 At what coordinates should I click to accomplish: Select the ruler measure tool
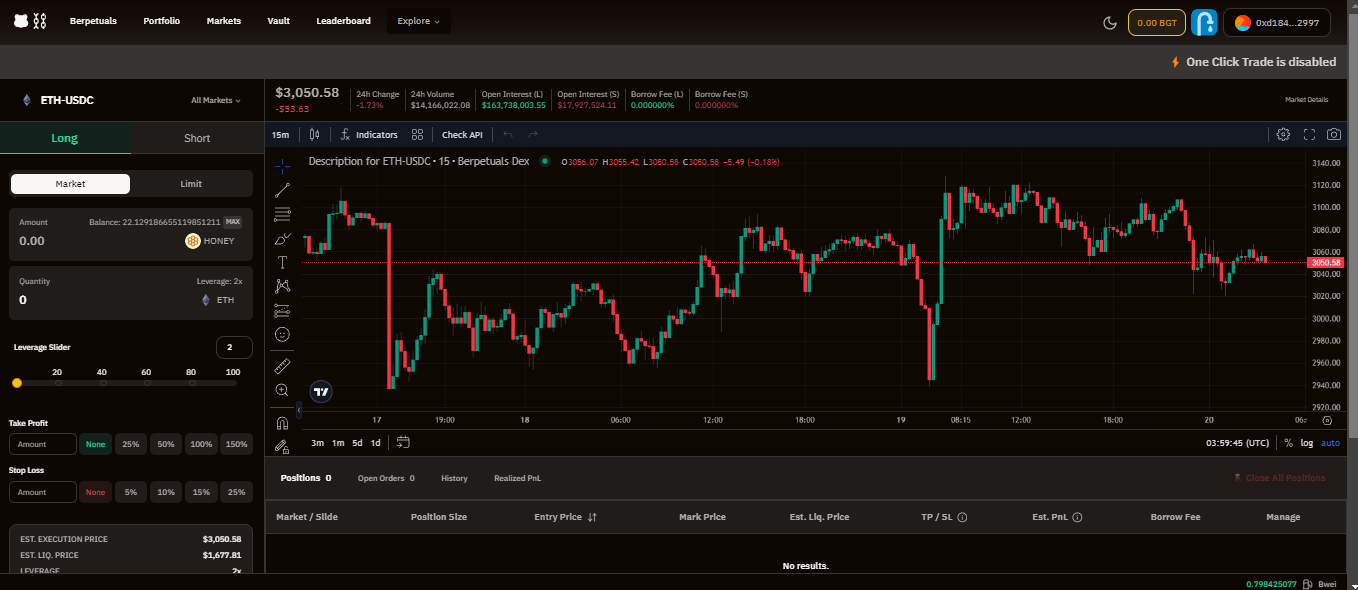click(x=282, y=365)
